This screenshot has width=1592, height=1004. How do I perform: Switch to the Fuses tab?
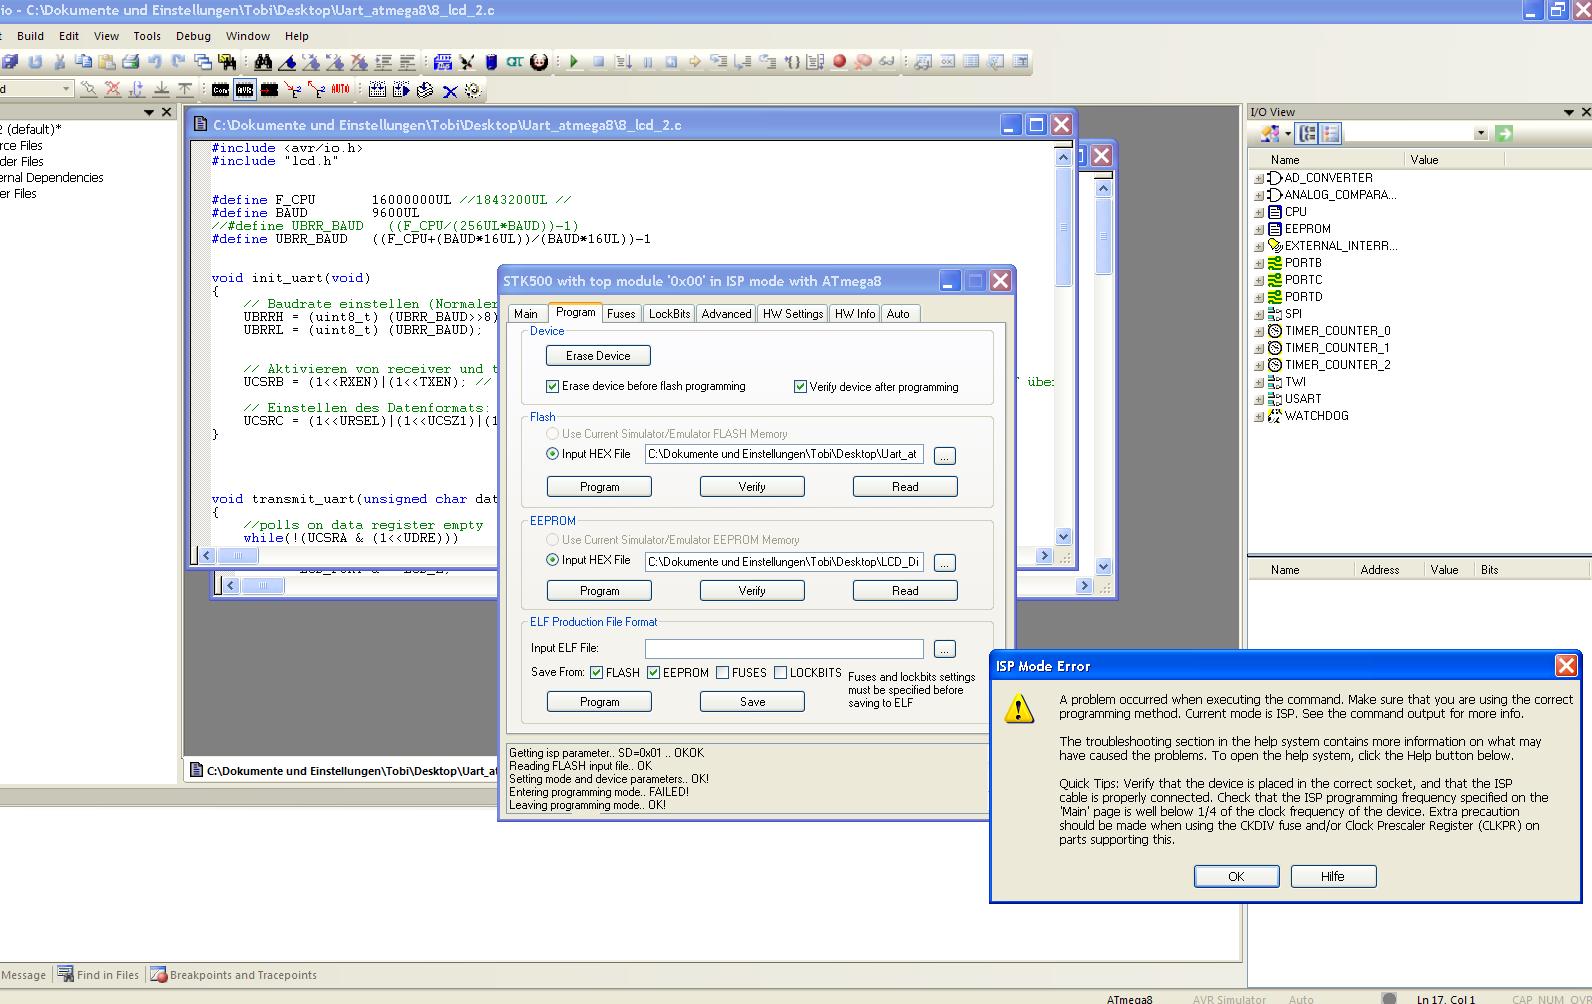tap(621, 314)
